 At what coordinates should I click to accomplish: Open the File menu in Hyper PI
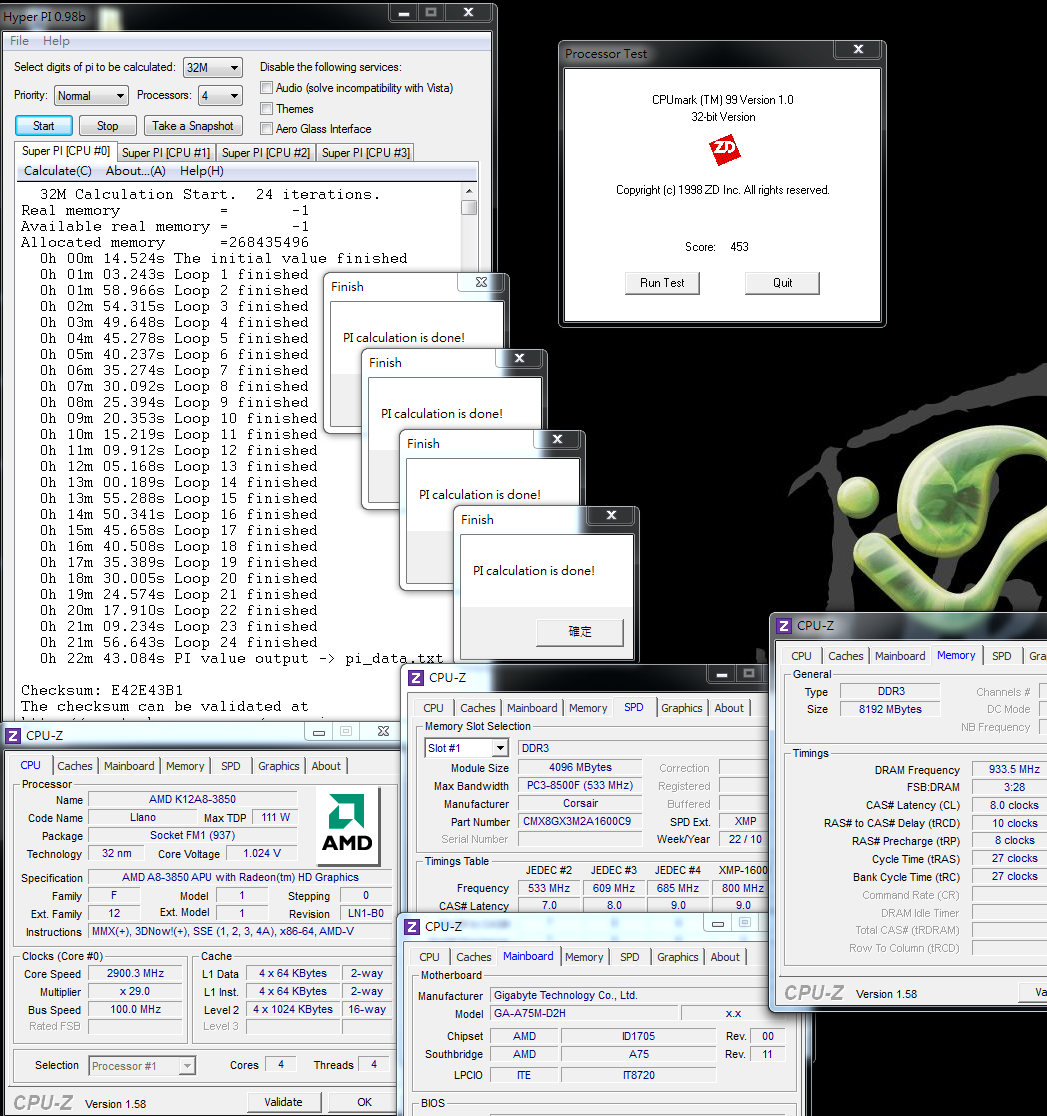(x=19, y=41)
